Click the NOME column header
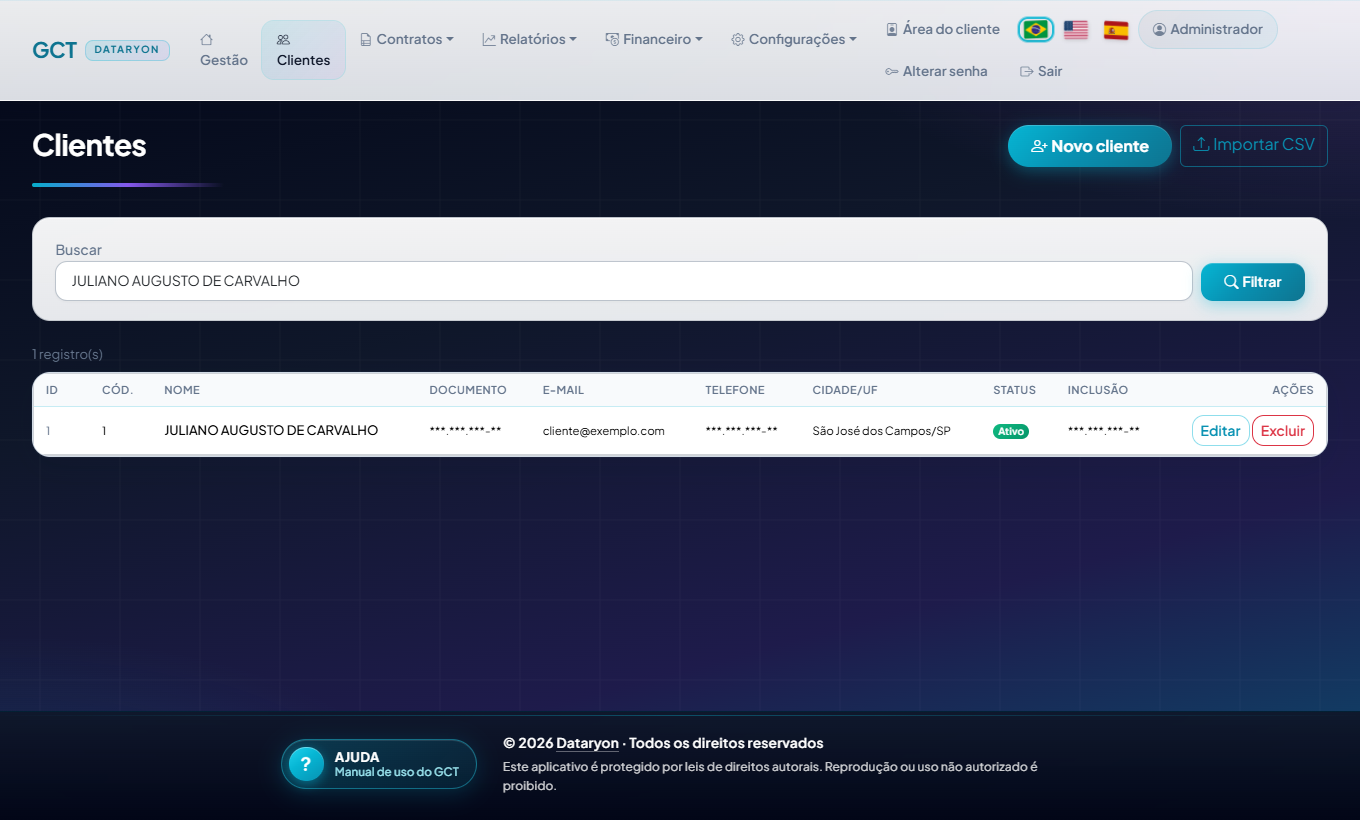Image resolution: width=1360 pixels, height=820 pixels. pos(182,390)
